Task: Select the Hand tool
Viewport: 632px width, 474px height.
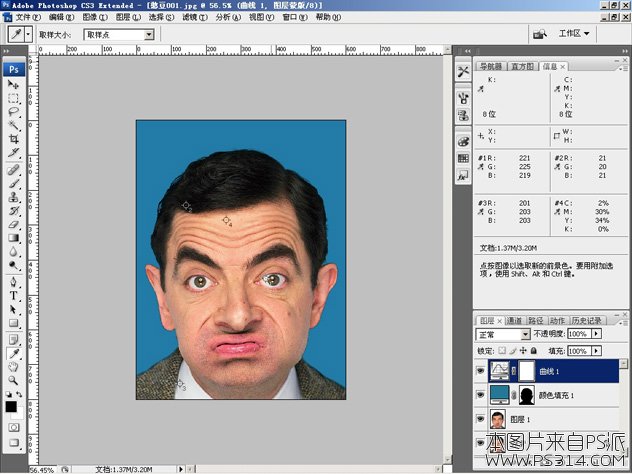Action: click(x=13, y=367)
